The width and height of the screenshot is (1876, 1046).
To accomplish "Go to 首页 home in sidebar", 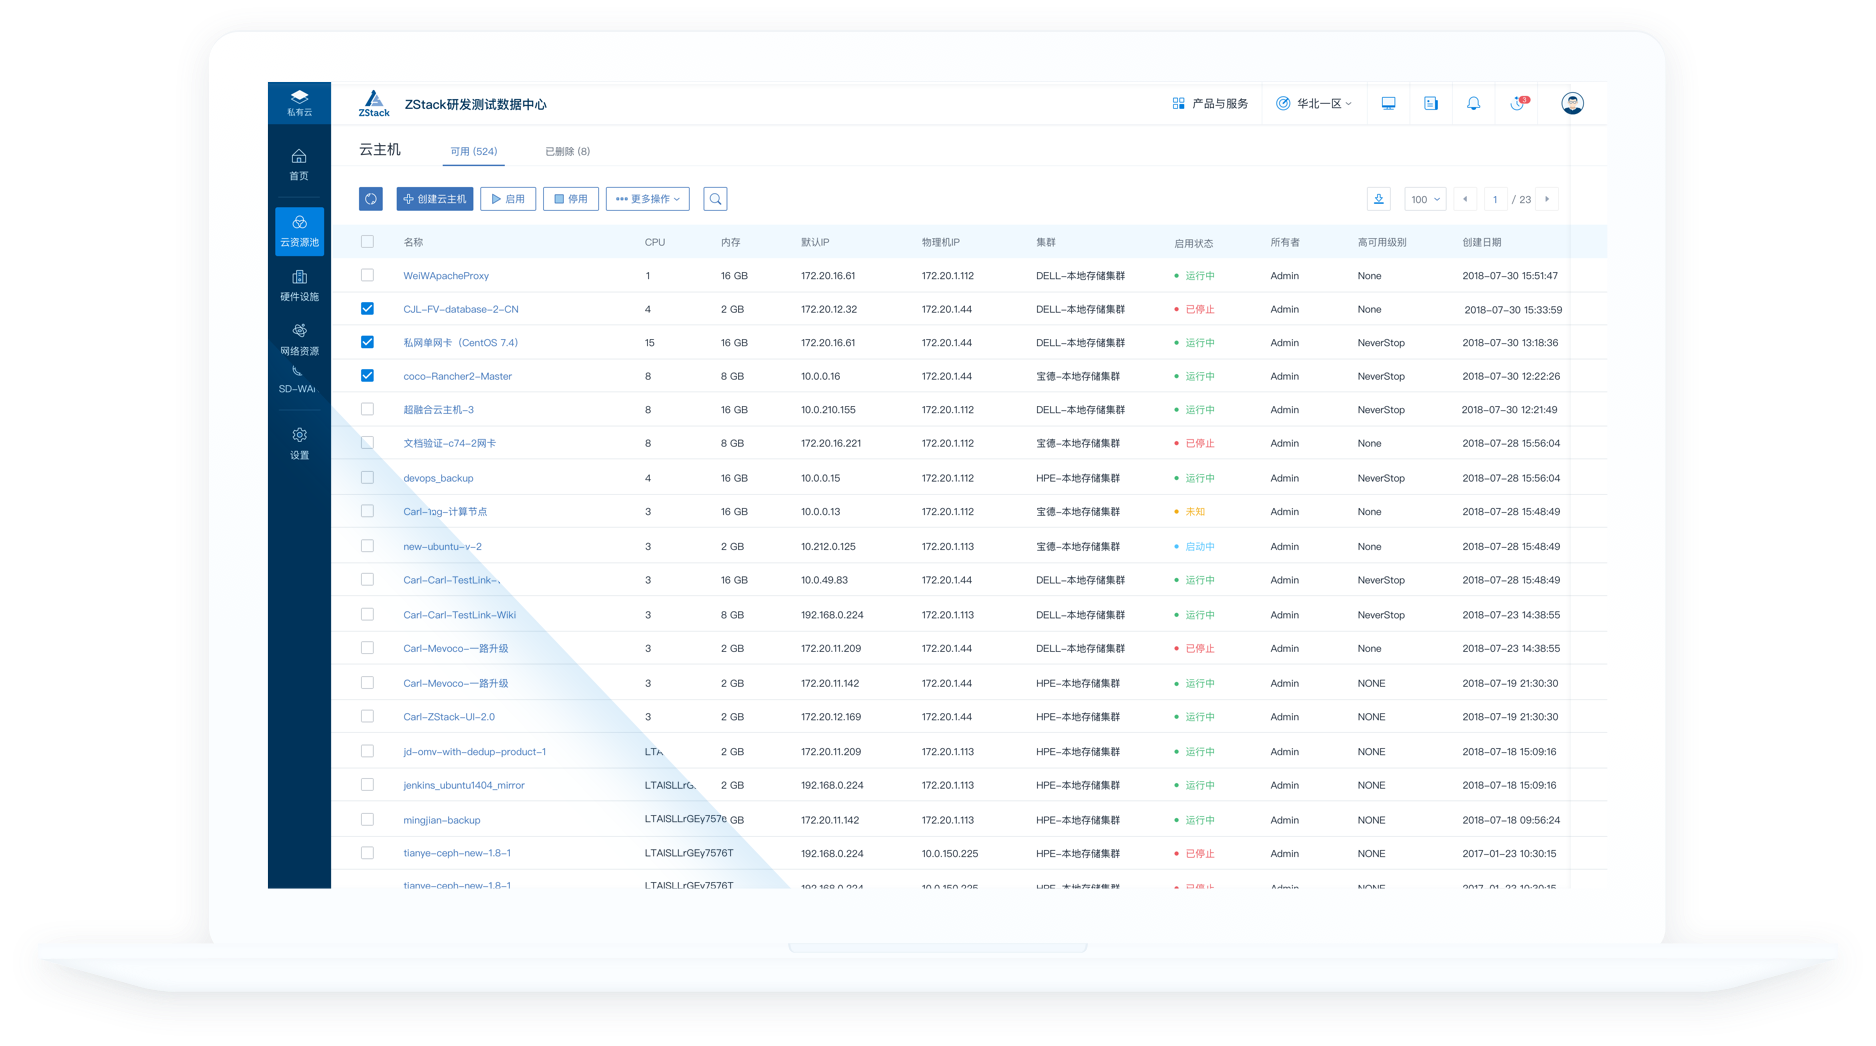I will tap(299, 164).
